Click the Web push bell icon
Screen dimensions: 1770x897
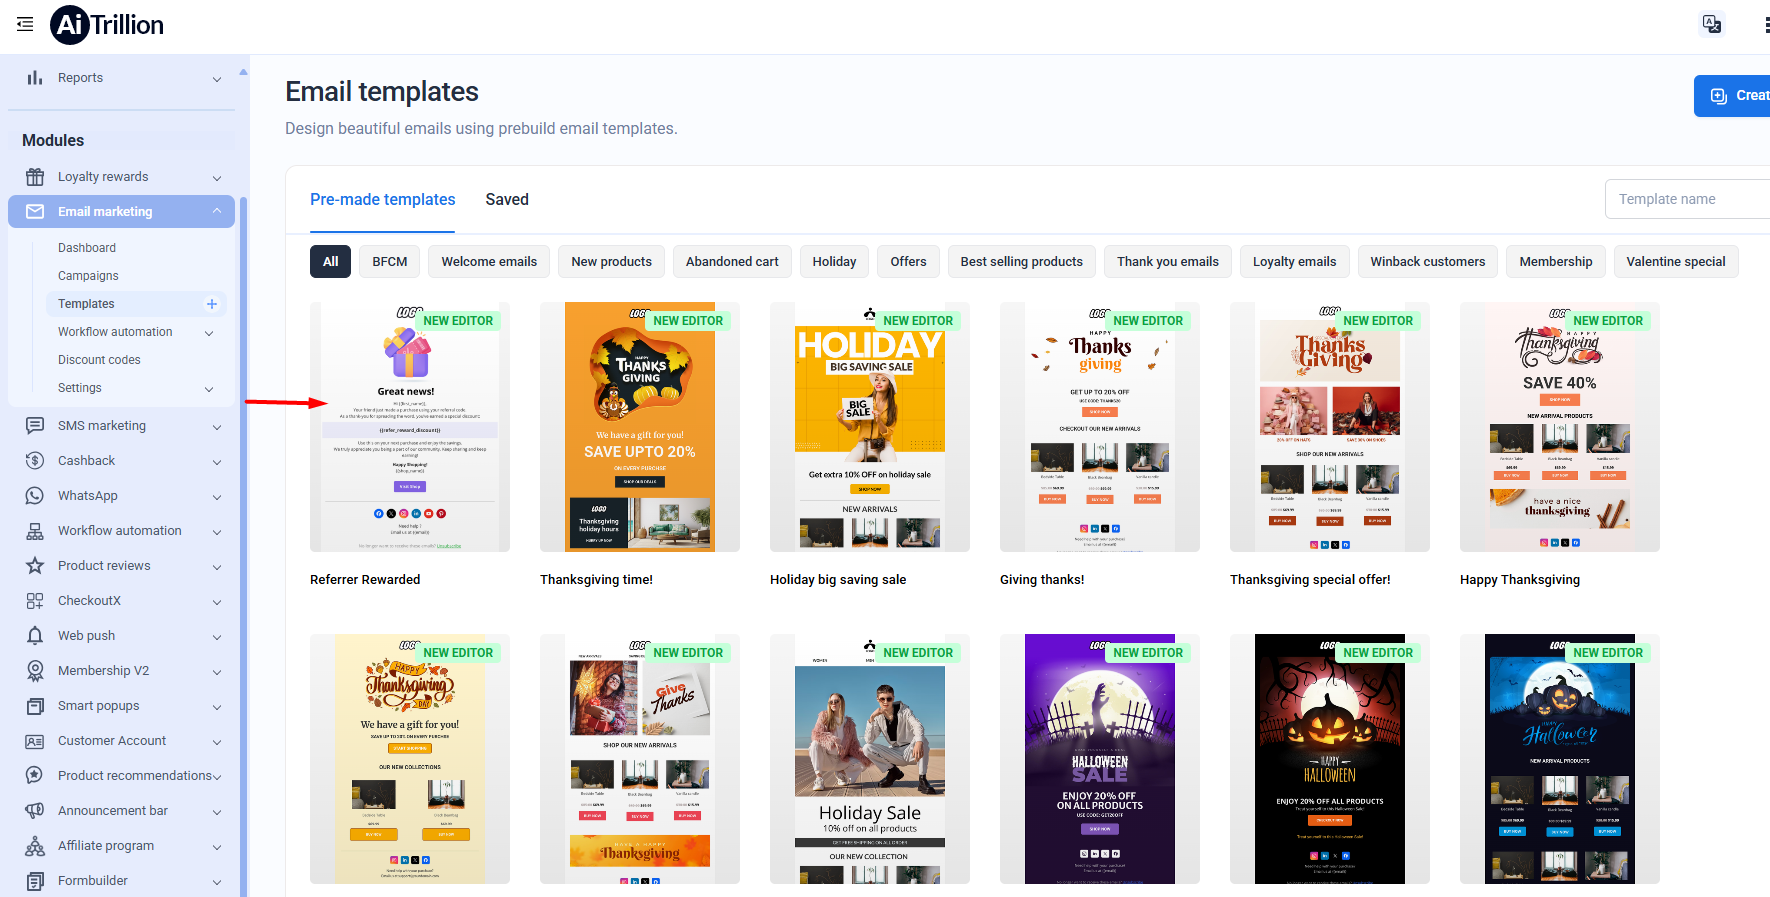coord(35,636)
